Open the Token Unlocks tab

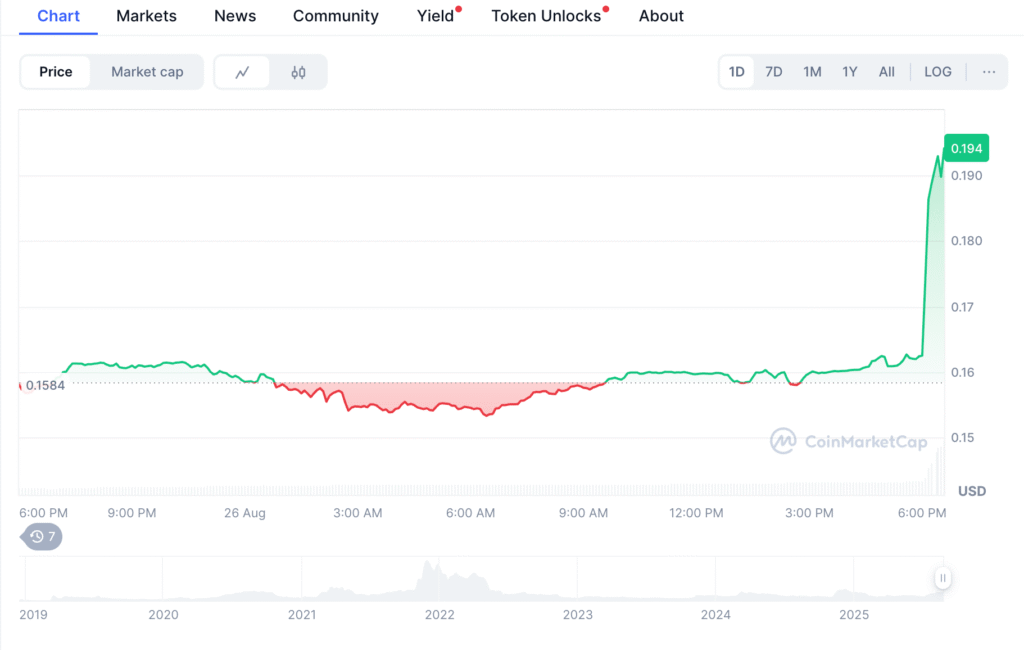click(x=546, y=16)
